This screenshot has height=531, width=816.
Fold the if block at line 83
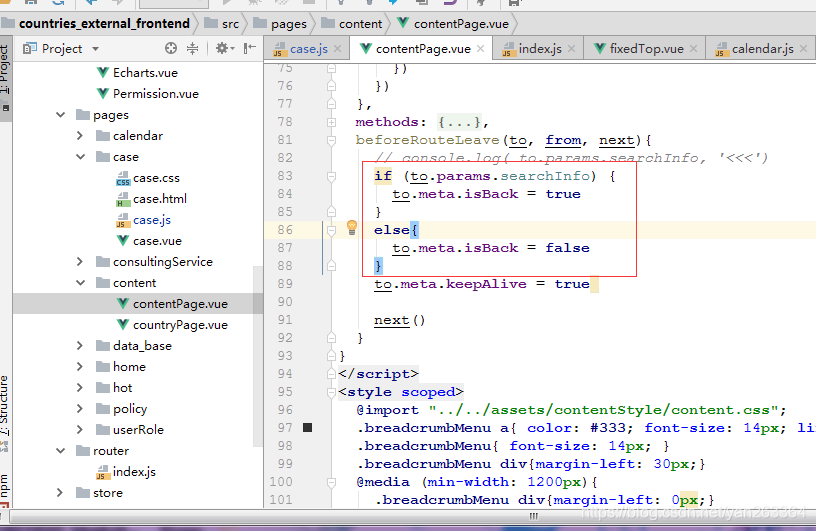pyautogui.click(x=332, y=176)
